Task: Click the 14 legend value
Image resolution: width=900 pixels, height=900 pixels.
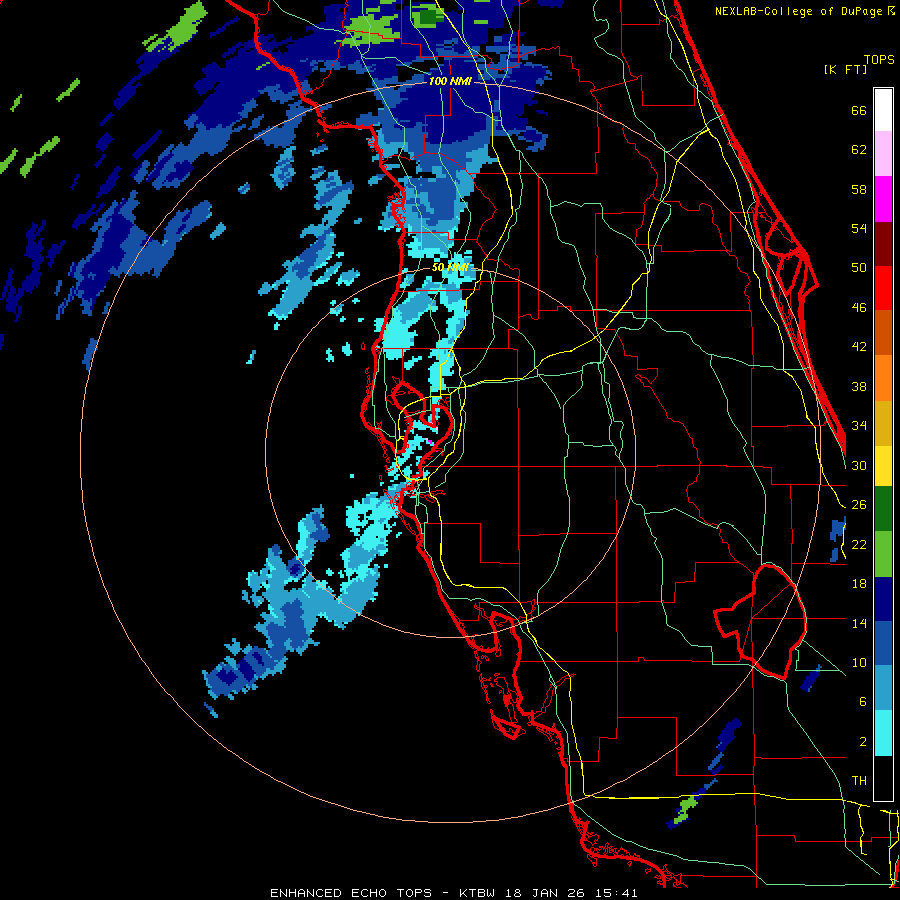Action: click(x=859, y=623)
